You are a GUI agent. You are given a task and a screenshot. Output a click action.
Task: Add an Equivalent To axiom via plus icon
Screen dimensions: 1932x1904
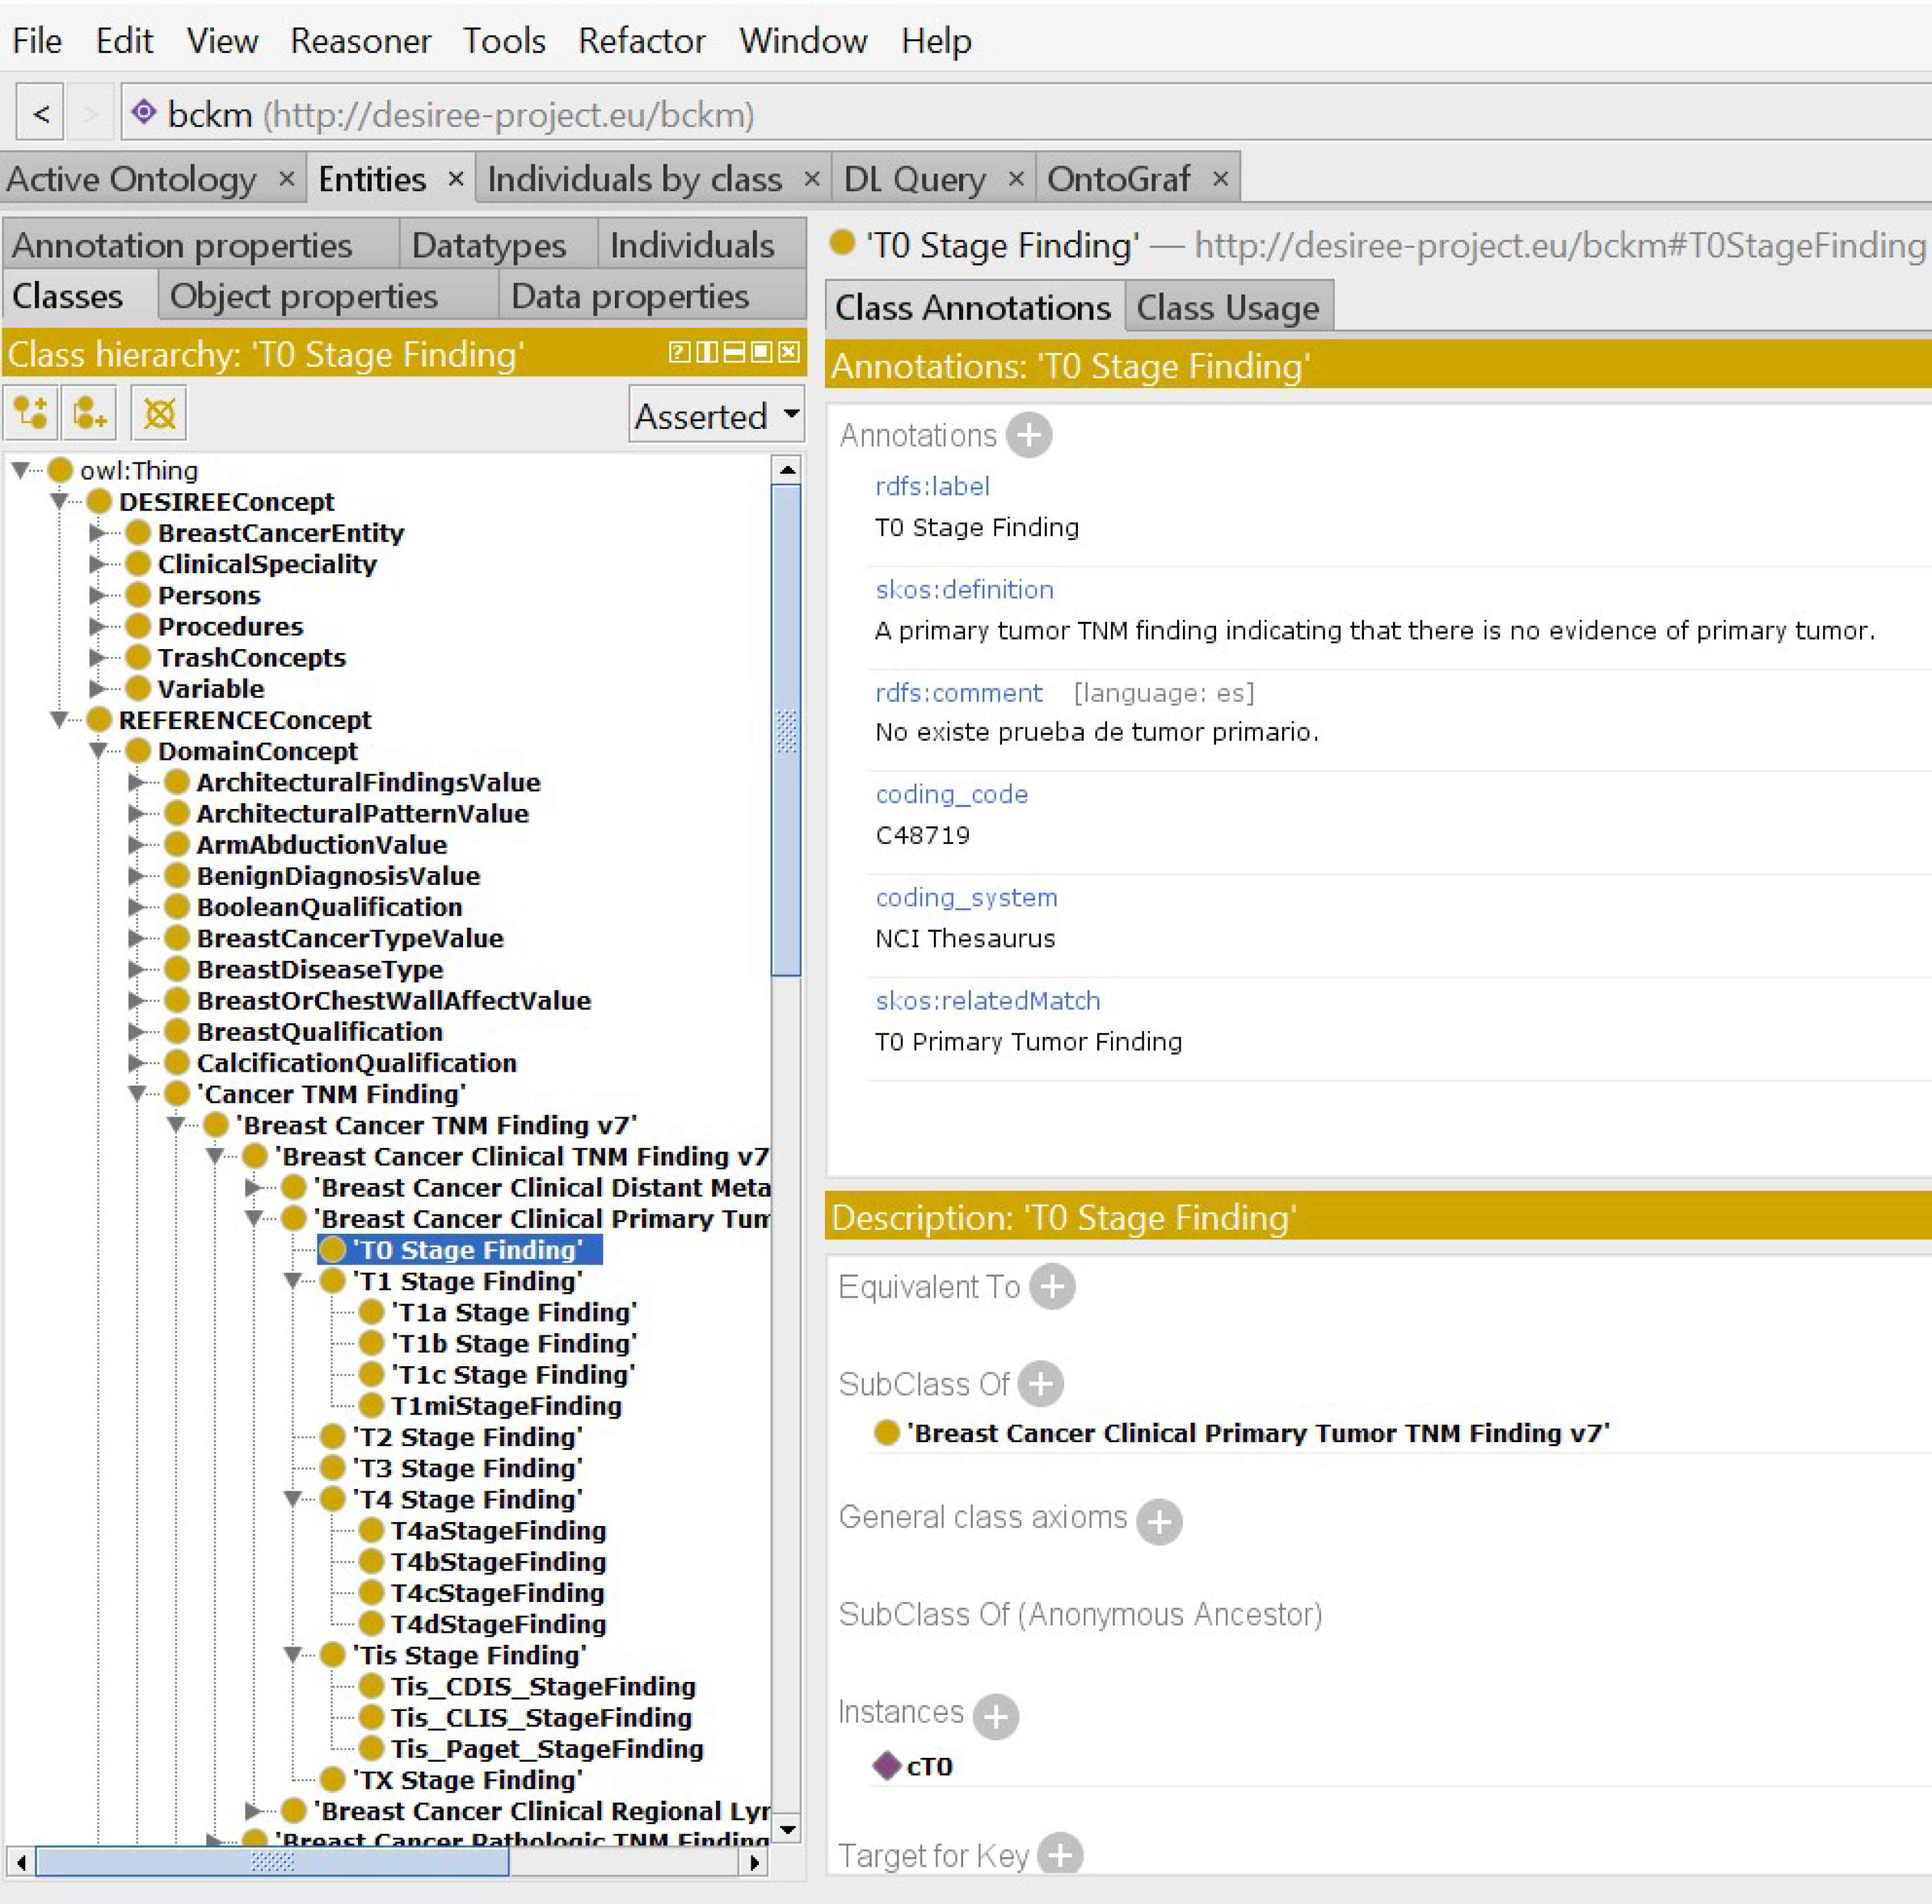click(x=1052, y=1286)
